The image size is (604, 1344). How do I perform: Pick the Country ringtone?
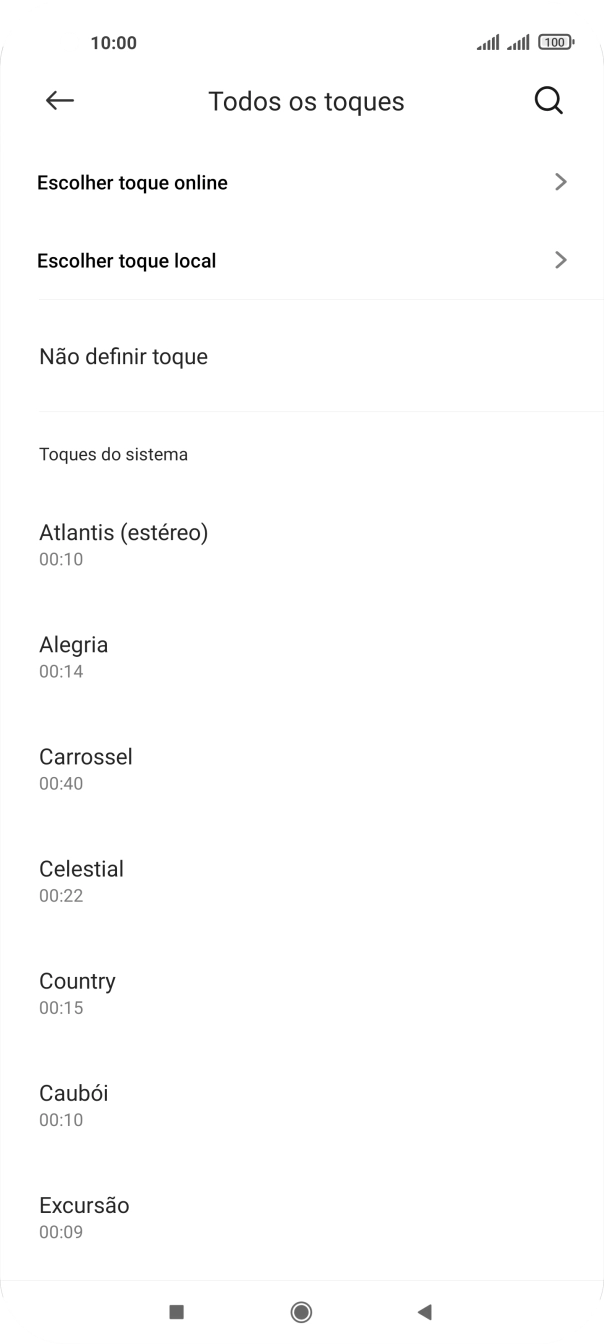coord(77,991)
